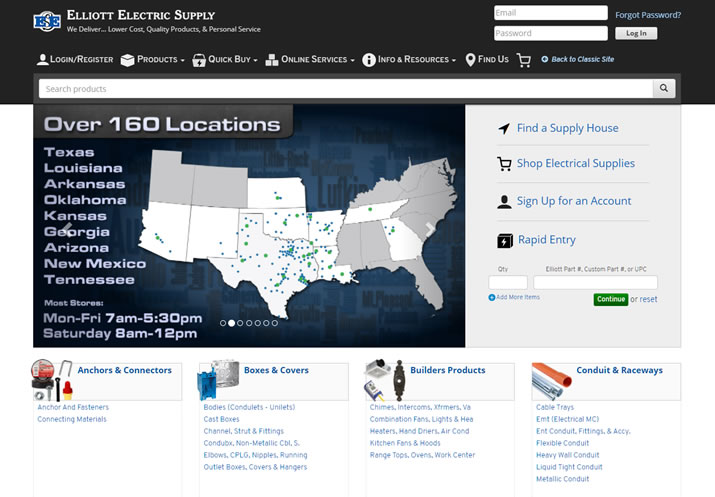This screenshot has height=497, width=715.
Task: Open the Cable Trays link
Action: coord(555,407)
